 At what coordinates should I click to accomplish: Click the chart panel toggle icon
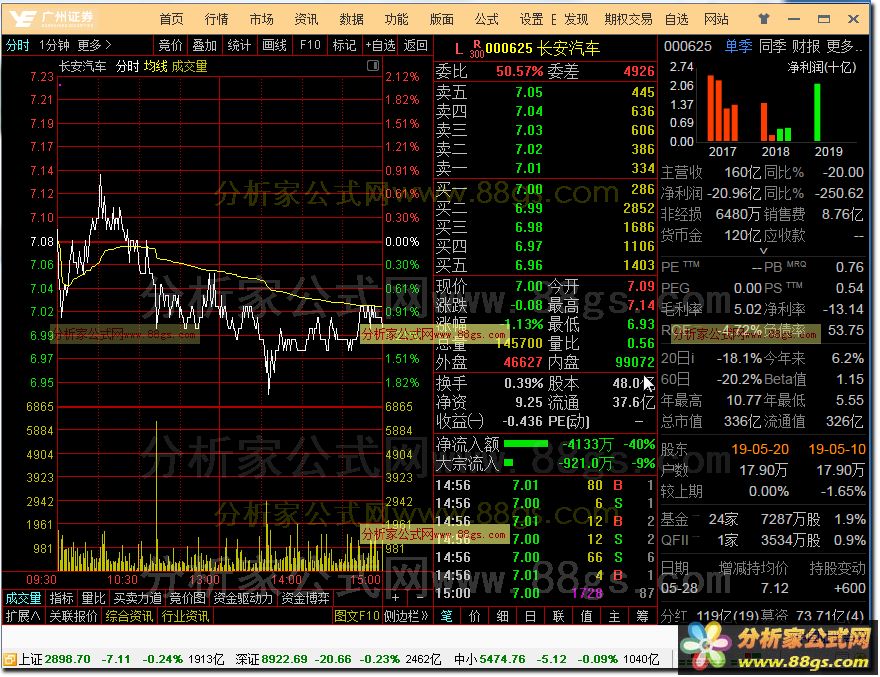click(373, 66)
